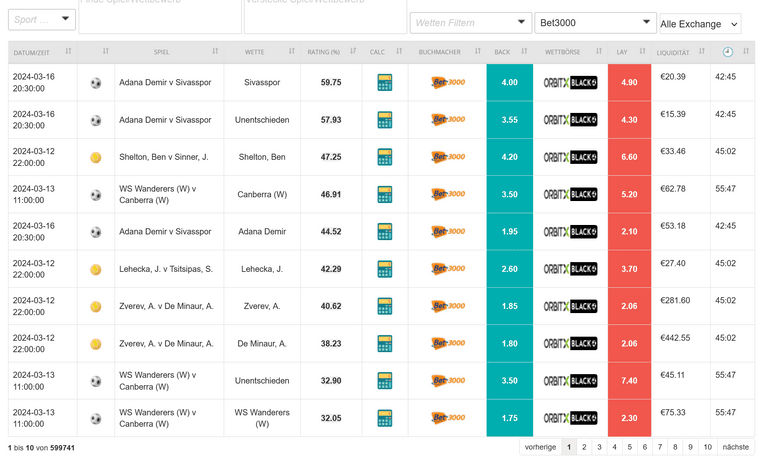760x459 pixels.
Task: Open calculator for Shelton, Ben row
Action: (385, 157)
